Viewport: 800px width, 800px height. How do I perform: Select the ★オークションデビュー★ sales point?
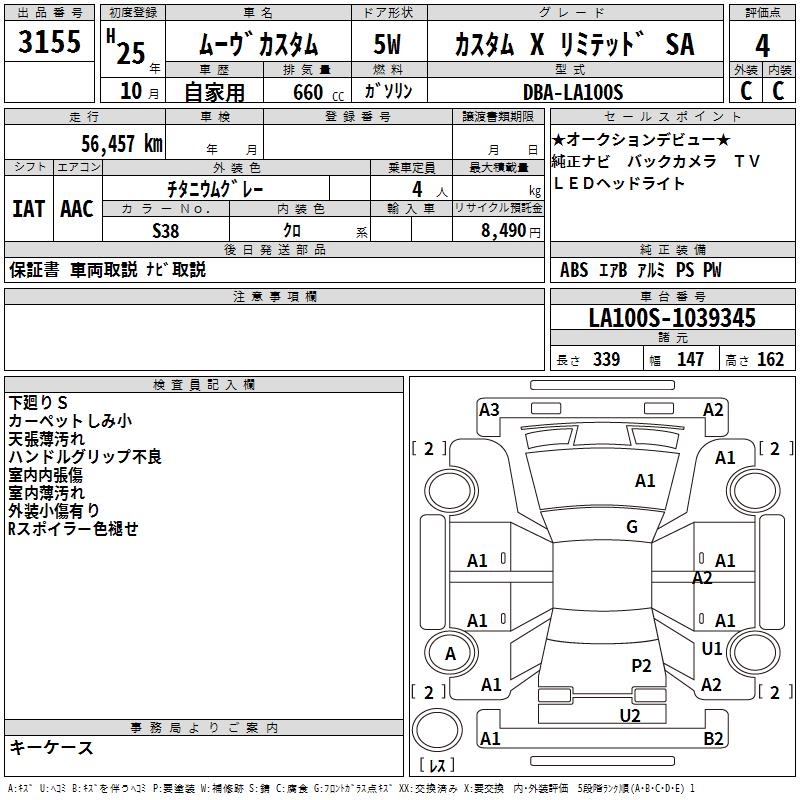641,140
